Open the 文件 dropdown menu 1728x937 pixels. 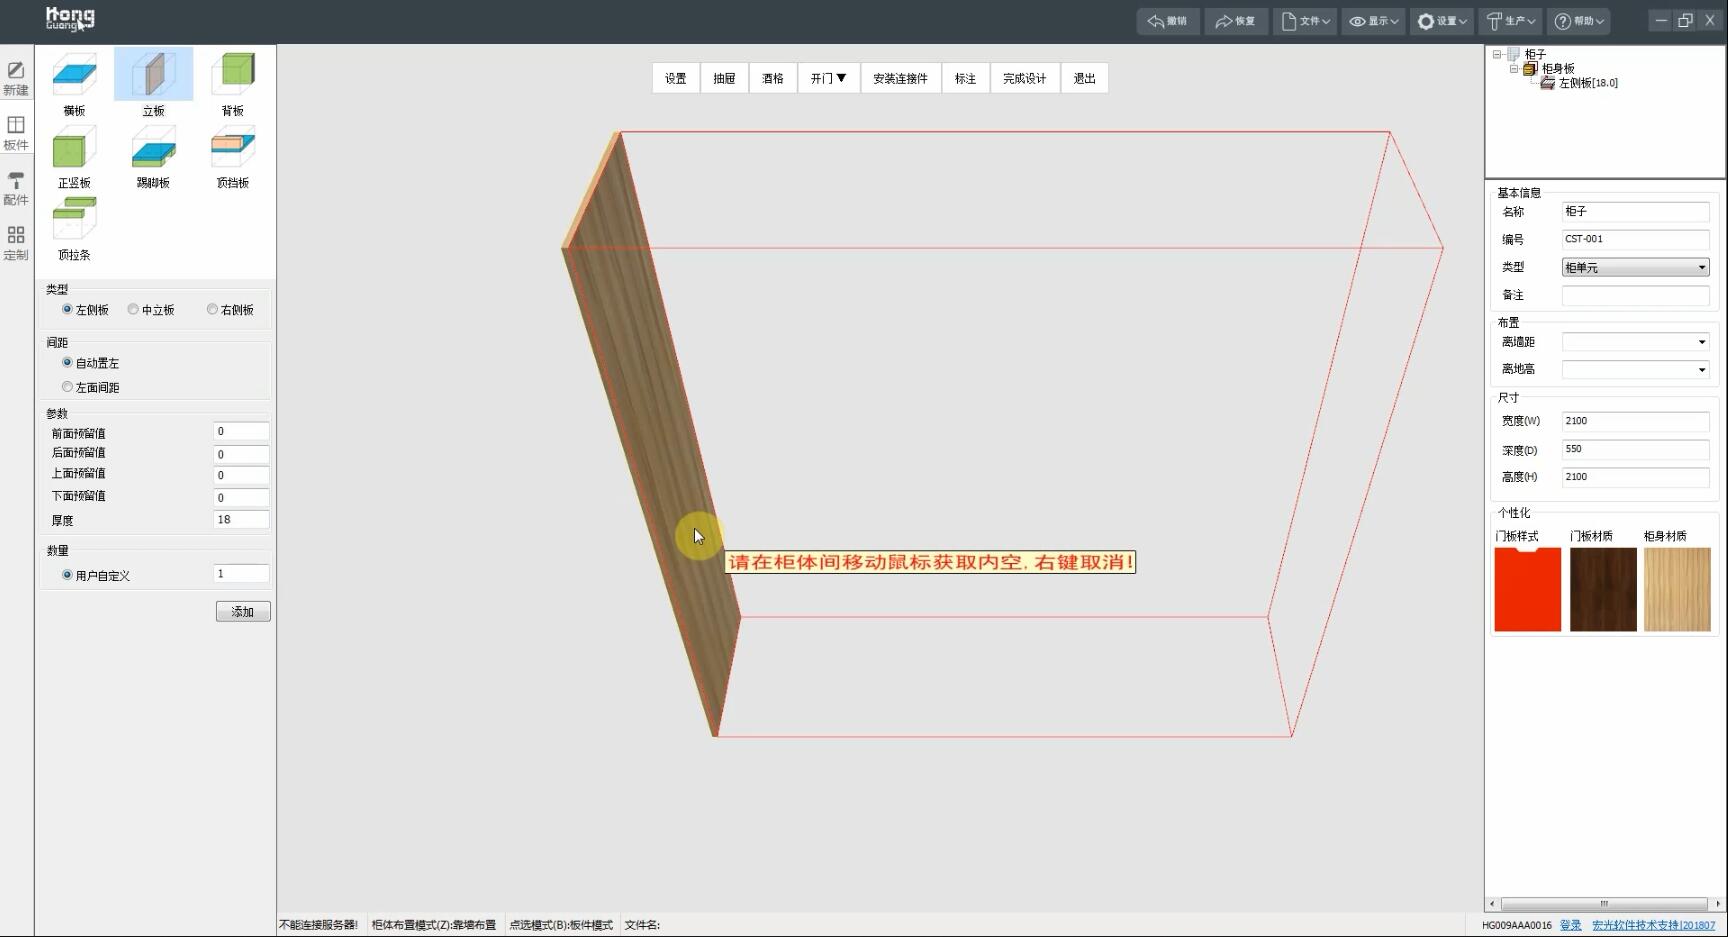pos(1305,21)
